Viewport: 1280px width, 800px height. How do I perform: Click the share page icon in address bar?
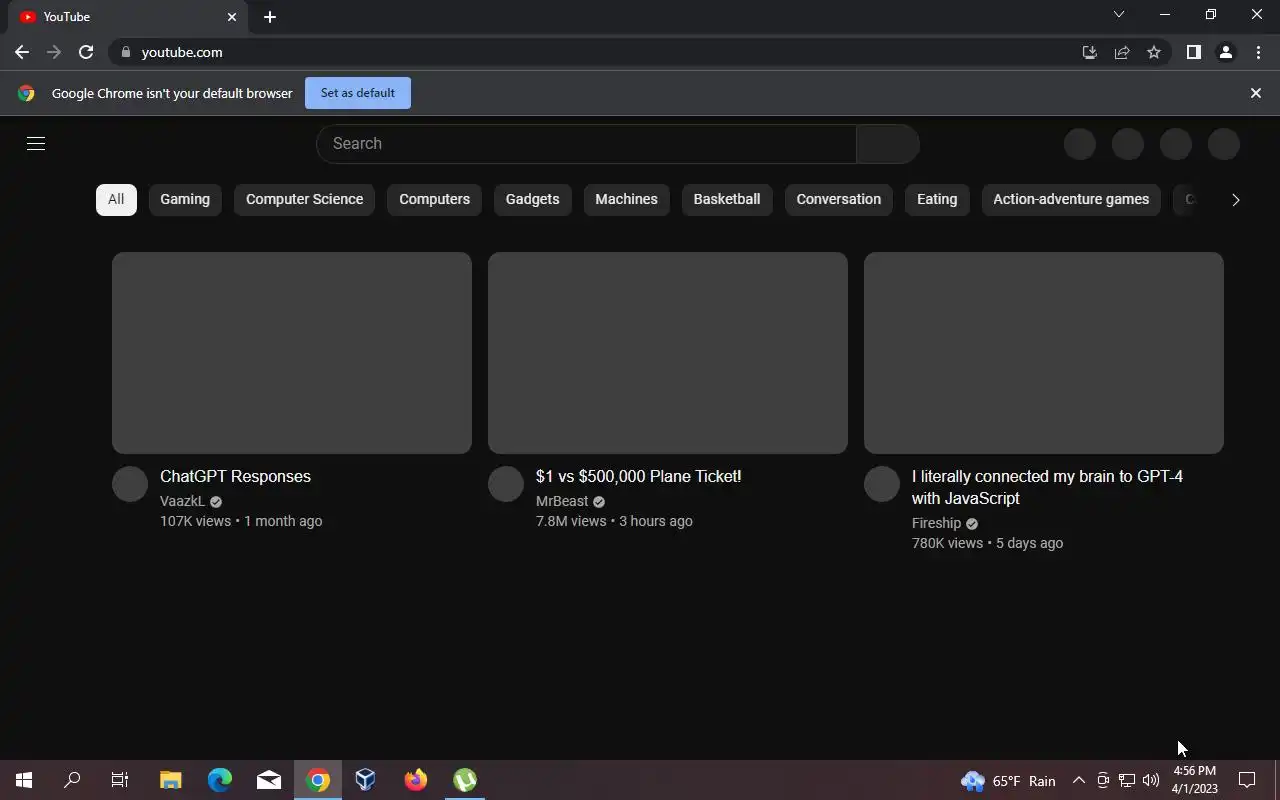coord(1122,52)
